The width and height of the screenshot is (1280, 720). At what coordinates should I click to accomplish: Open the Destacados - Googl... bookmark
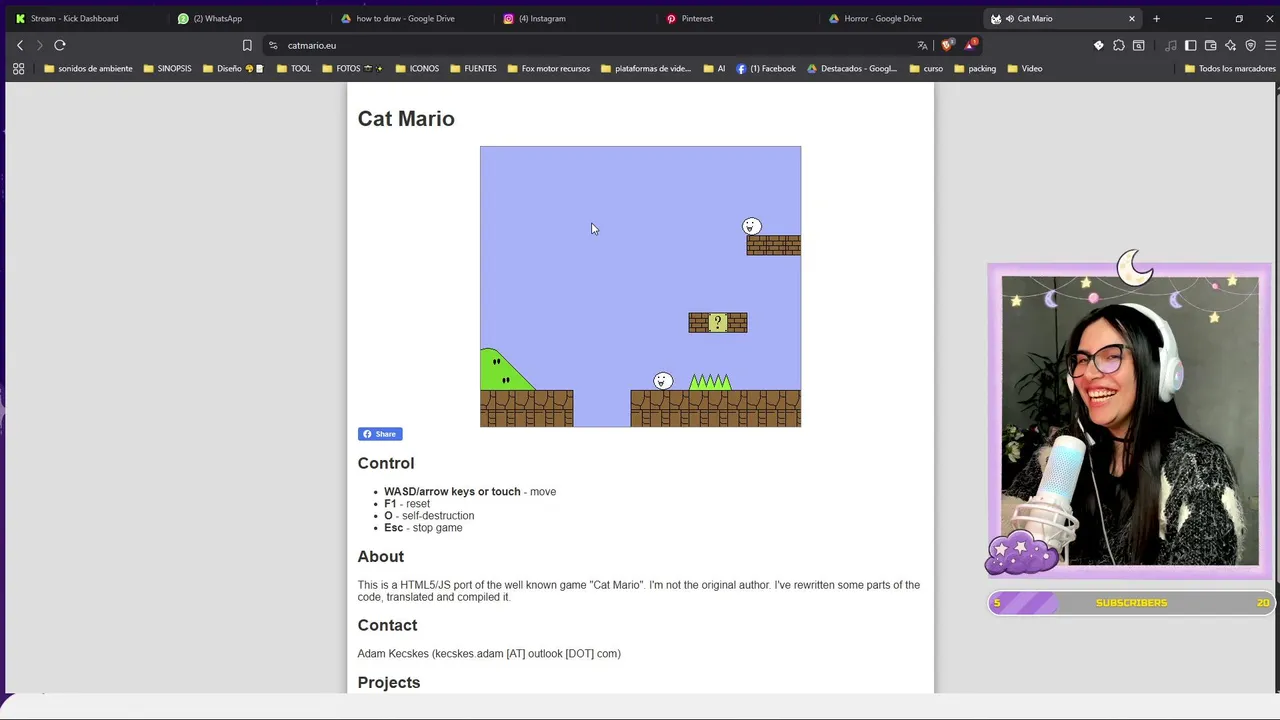852,69
